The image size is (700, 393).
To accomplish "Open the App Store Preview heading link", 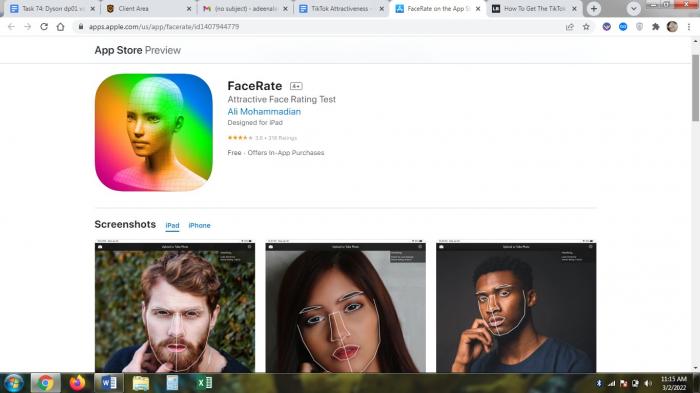I will pyautogui.click(x=138, y=50).
